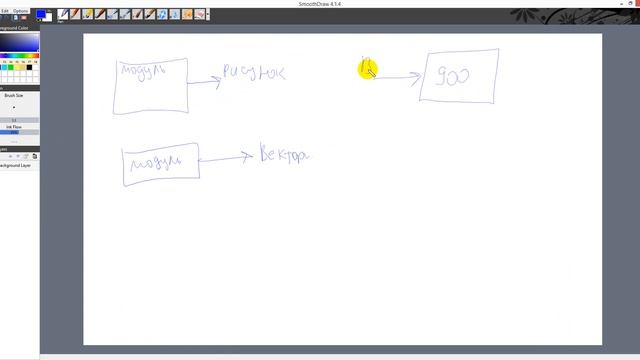The width and height of the screenshot is (640, 360).
Task: Select the gray pen tool, sixth in toolbar
Action: (x=125, y=15)
